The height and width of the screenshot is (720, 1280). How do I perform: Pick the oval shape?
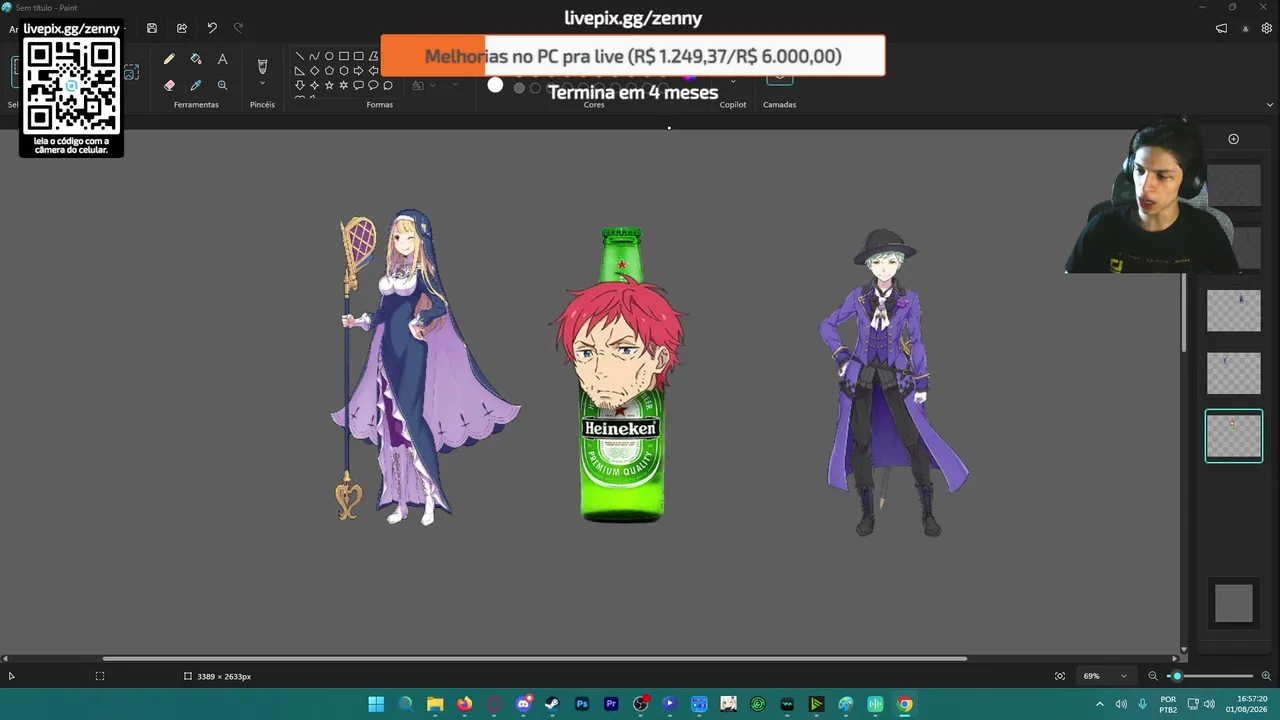(x=329, y=56)
